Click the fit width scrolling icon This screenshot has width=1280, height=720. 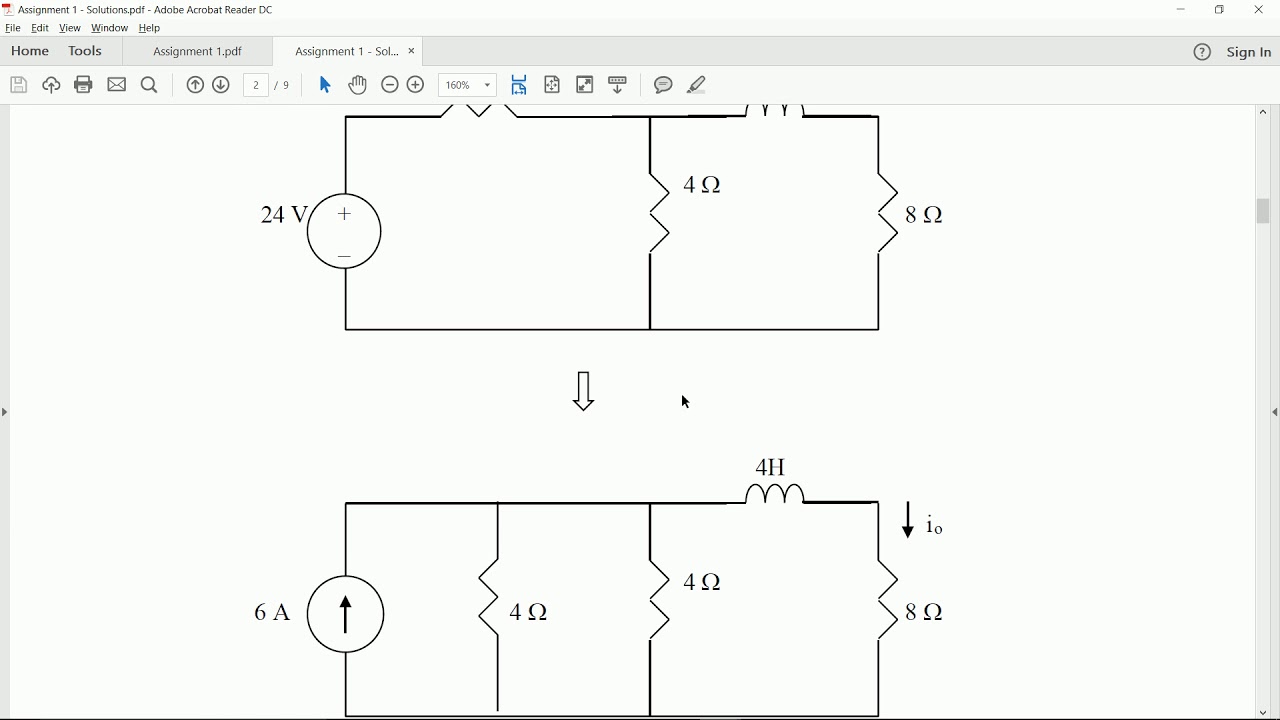click(x=519, y=85)
